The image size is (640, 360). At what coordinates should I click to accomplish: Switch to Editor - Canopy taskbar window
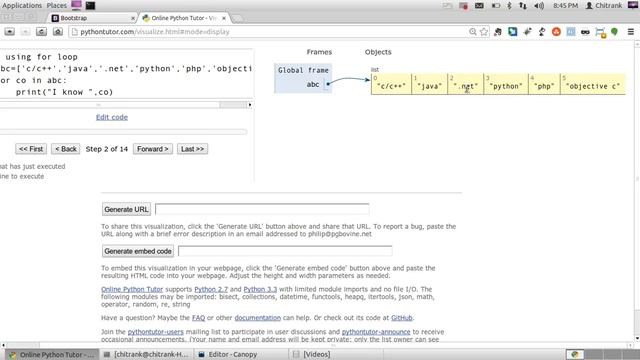pyautogui.click(x=241, y=354)
